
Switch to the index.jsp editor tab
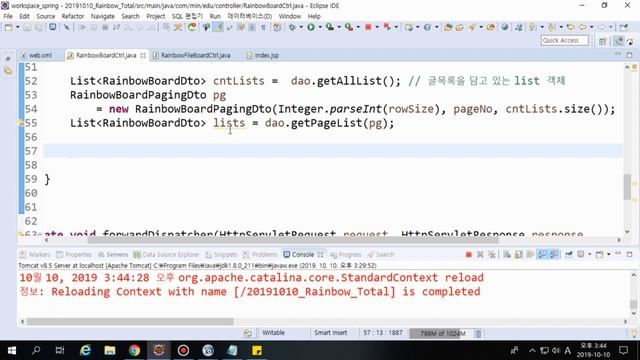263,55
